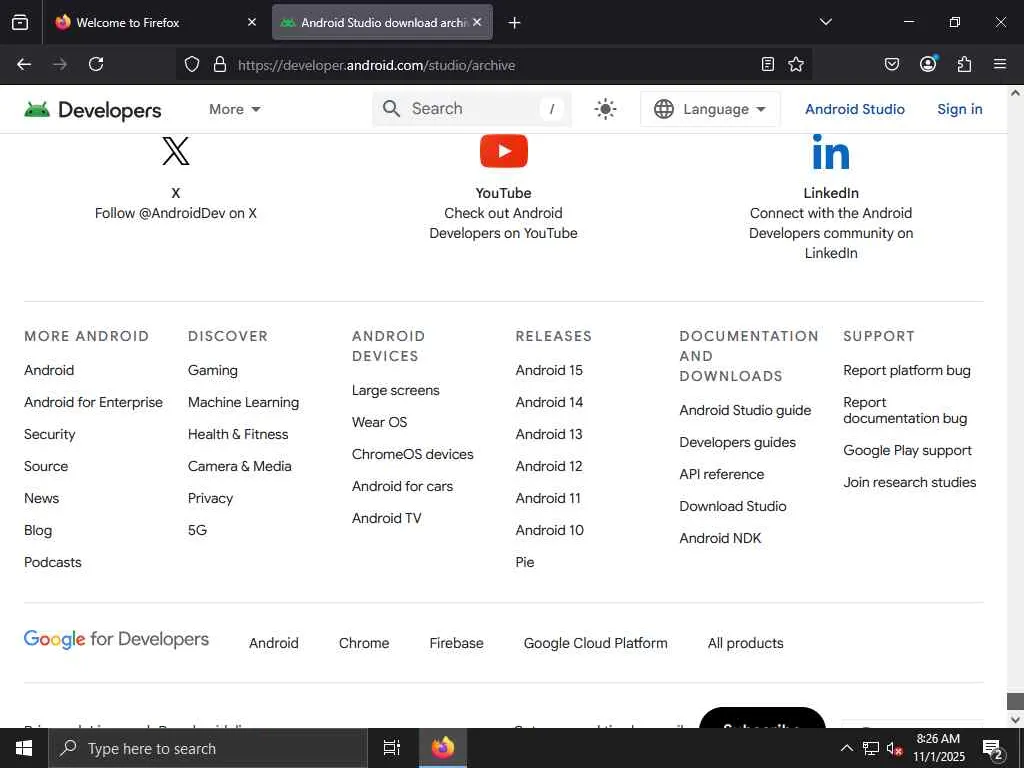Click the Firefox back arrow button
This screenshot has width=1024, height=768.
coord(24,64)
